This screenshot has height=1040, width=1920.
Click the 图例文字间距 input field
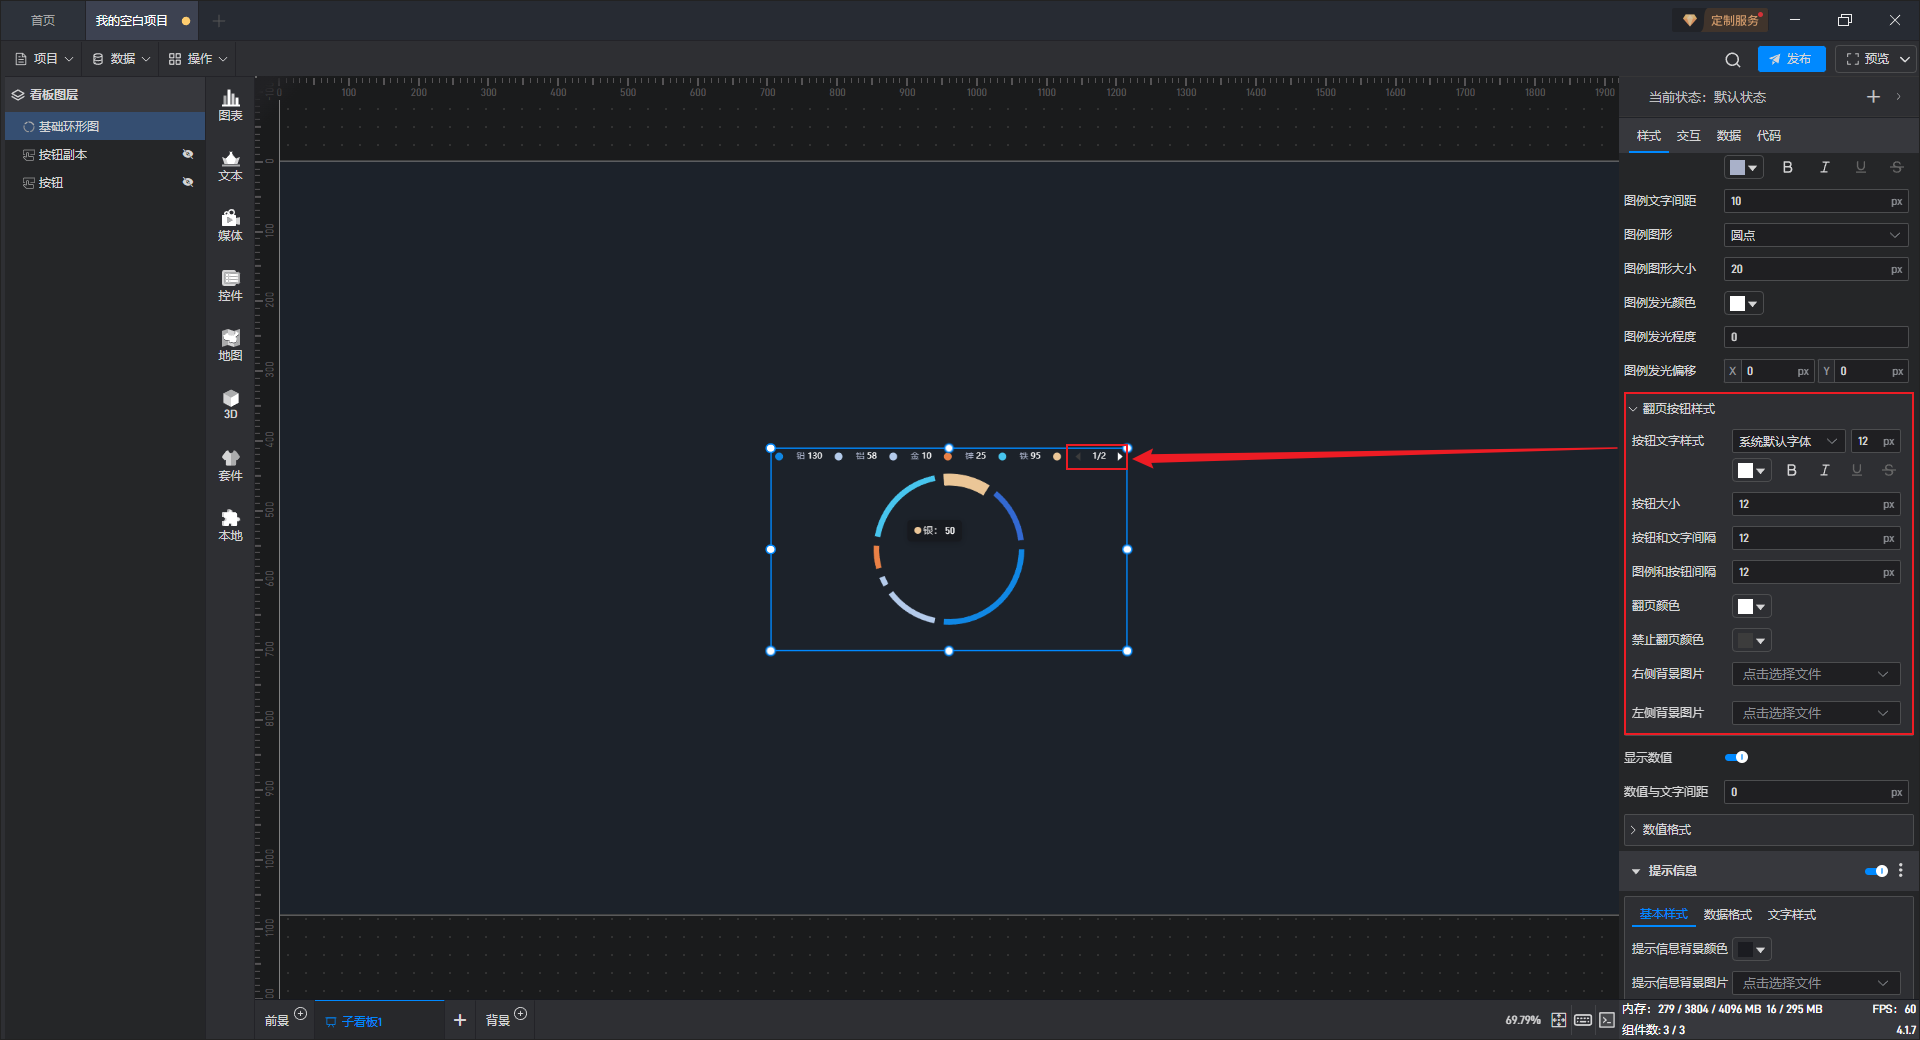coord(1816,201)
